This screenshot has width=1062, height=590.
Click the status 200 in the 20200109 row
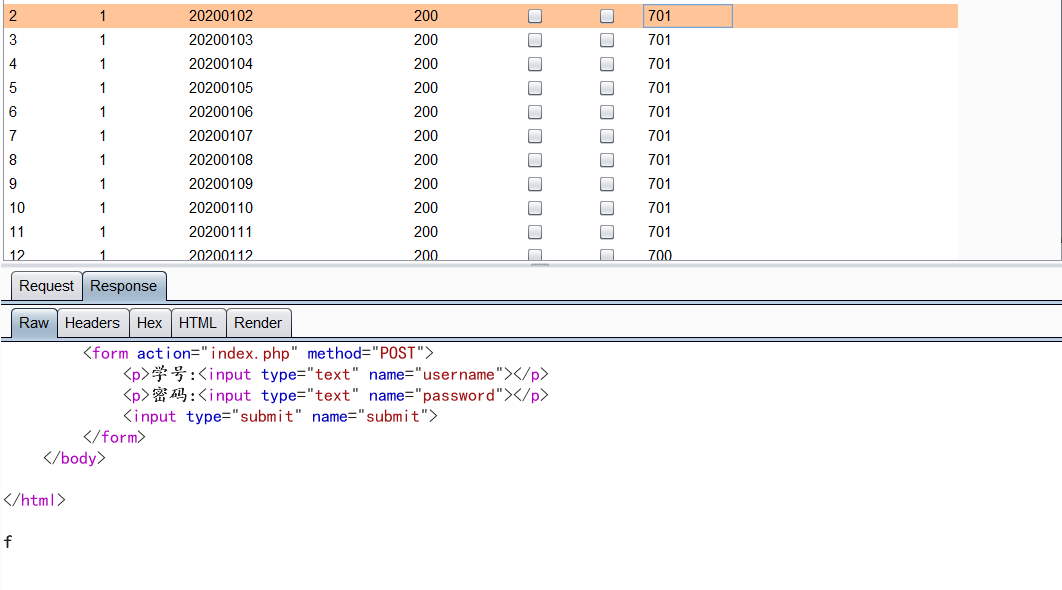(426, 184)
